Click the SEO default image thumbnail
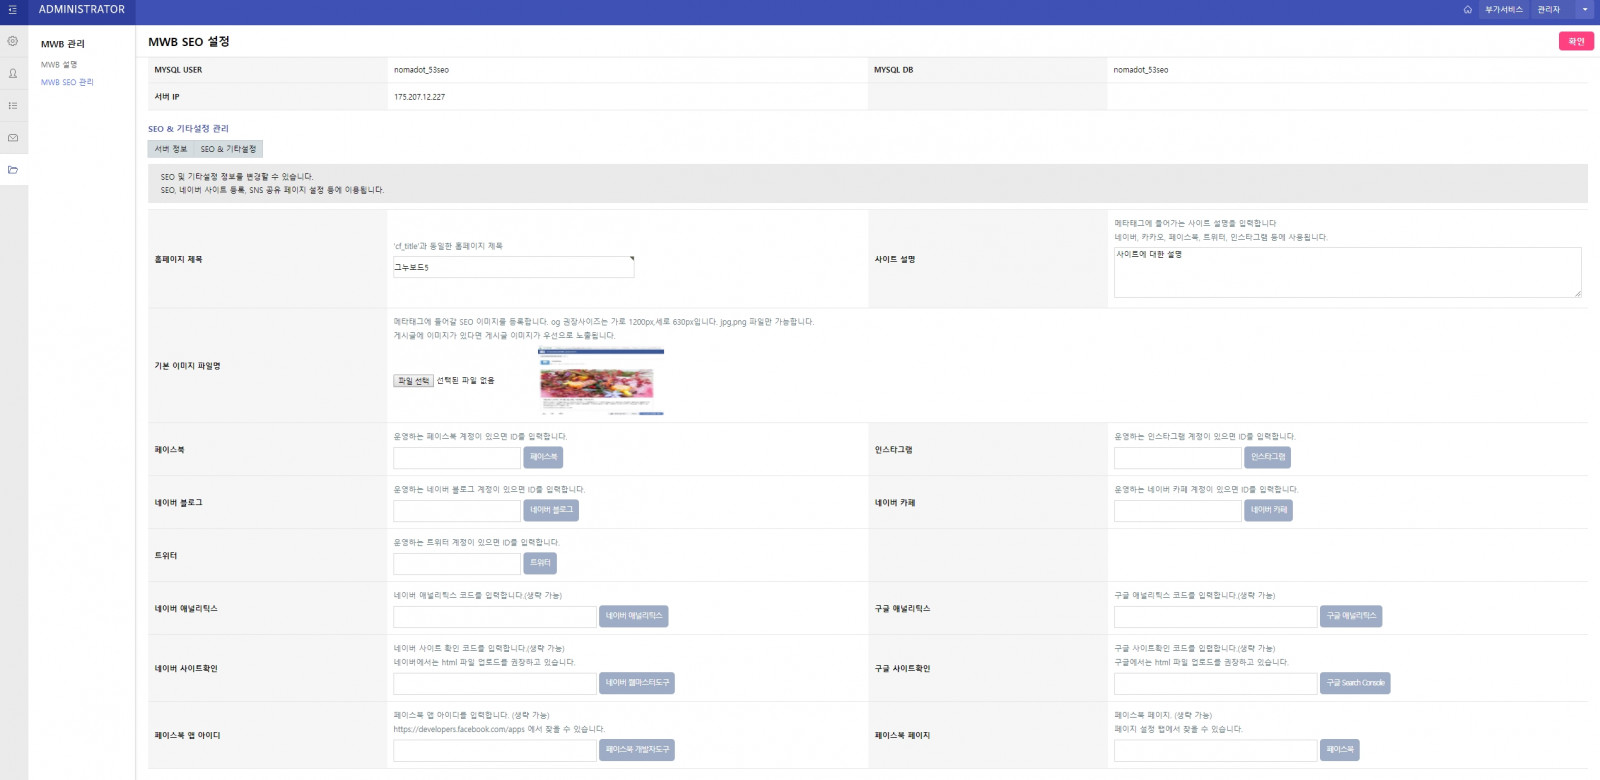The width and height of the screenshot is (1600, 780). coord(601,381)
